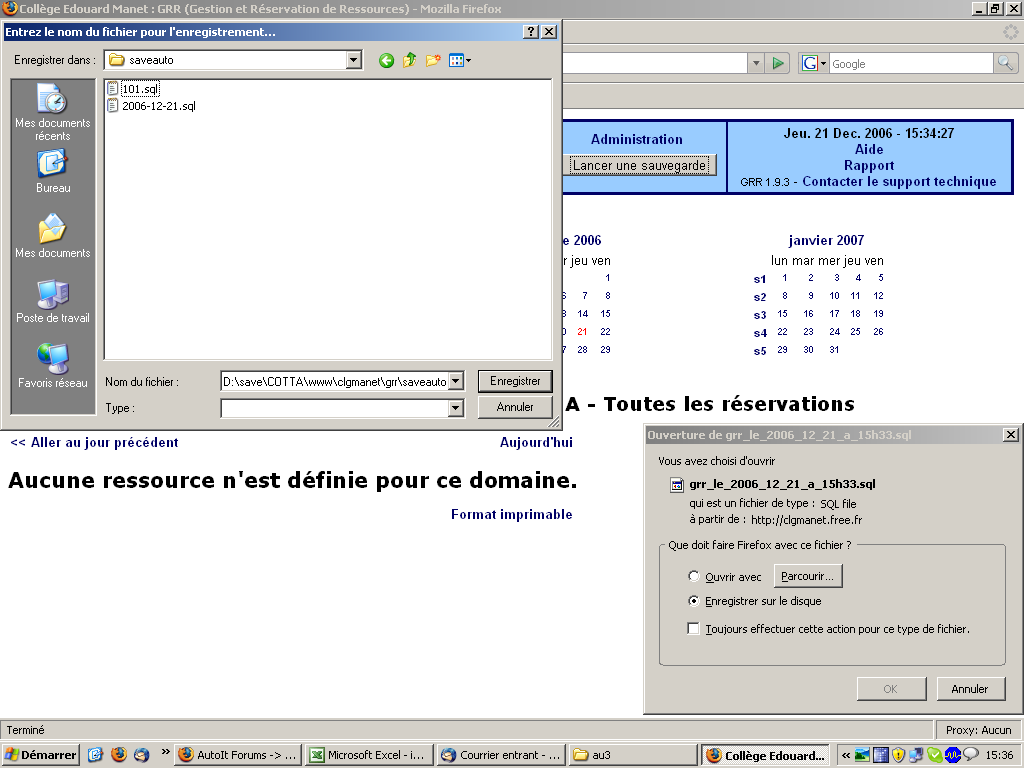Screen dimensions: 1024x768
Task: Select the Bureau shortcut in sidebar
Action: (x=52, y=171)
